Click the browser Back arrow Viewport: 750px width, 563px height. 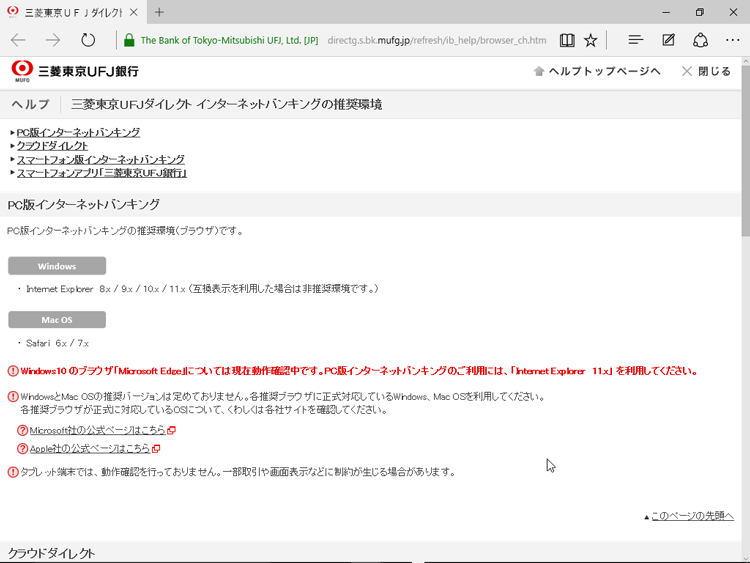pyautogui.click(x=19, y=40)
